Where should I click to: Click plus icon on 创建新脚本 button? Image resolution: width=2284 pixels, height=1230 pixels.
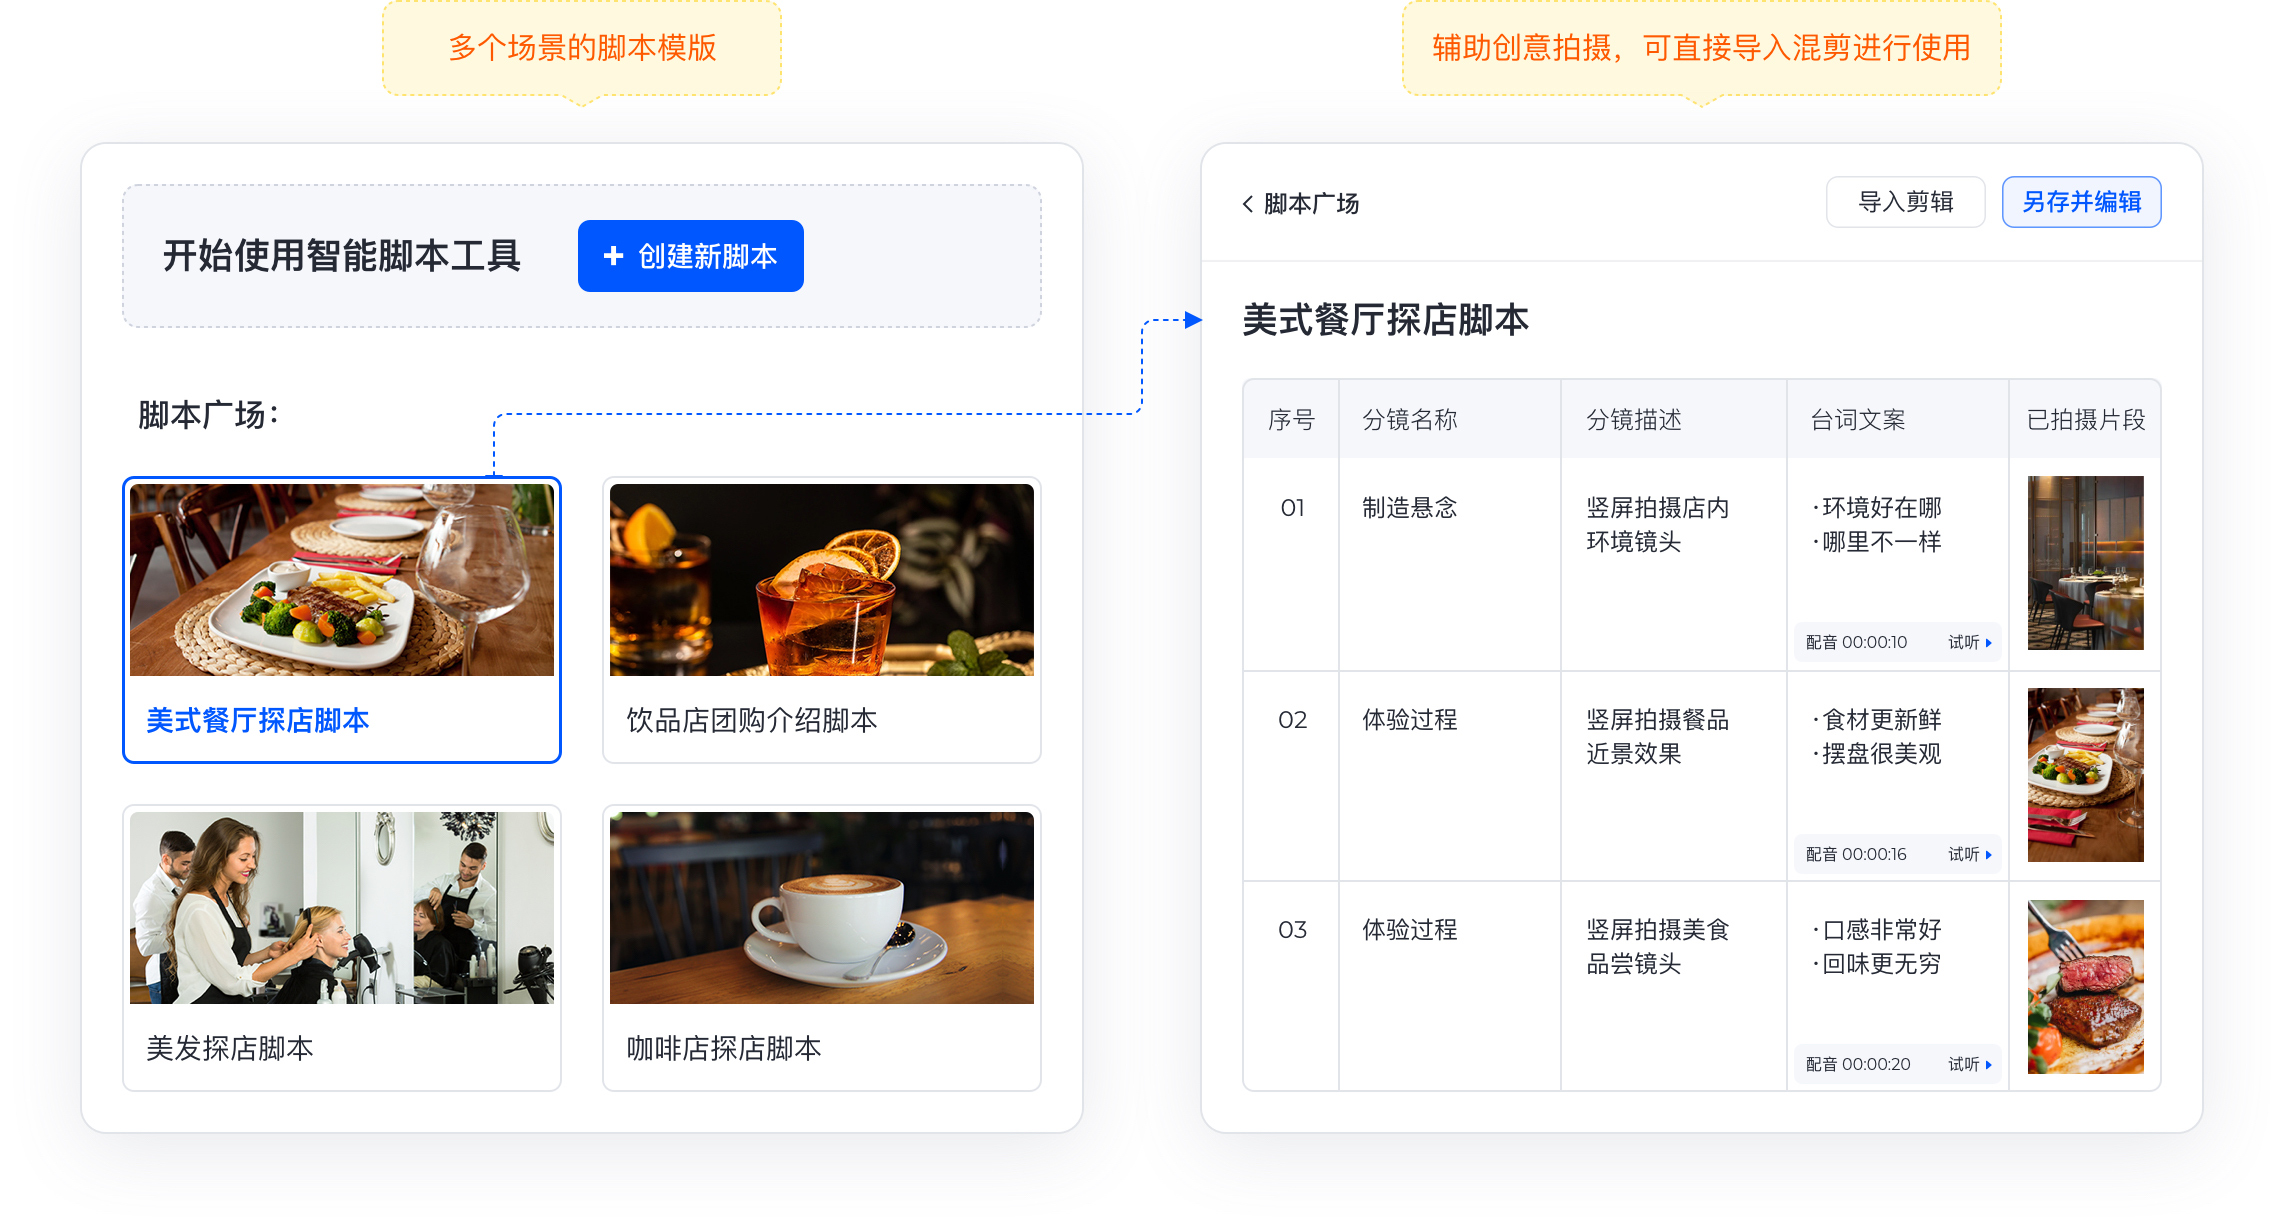(x=613, y=257)
